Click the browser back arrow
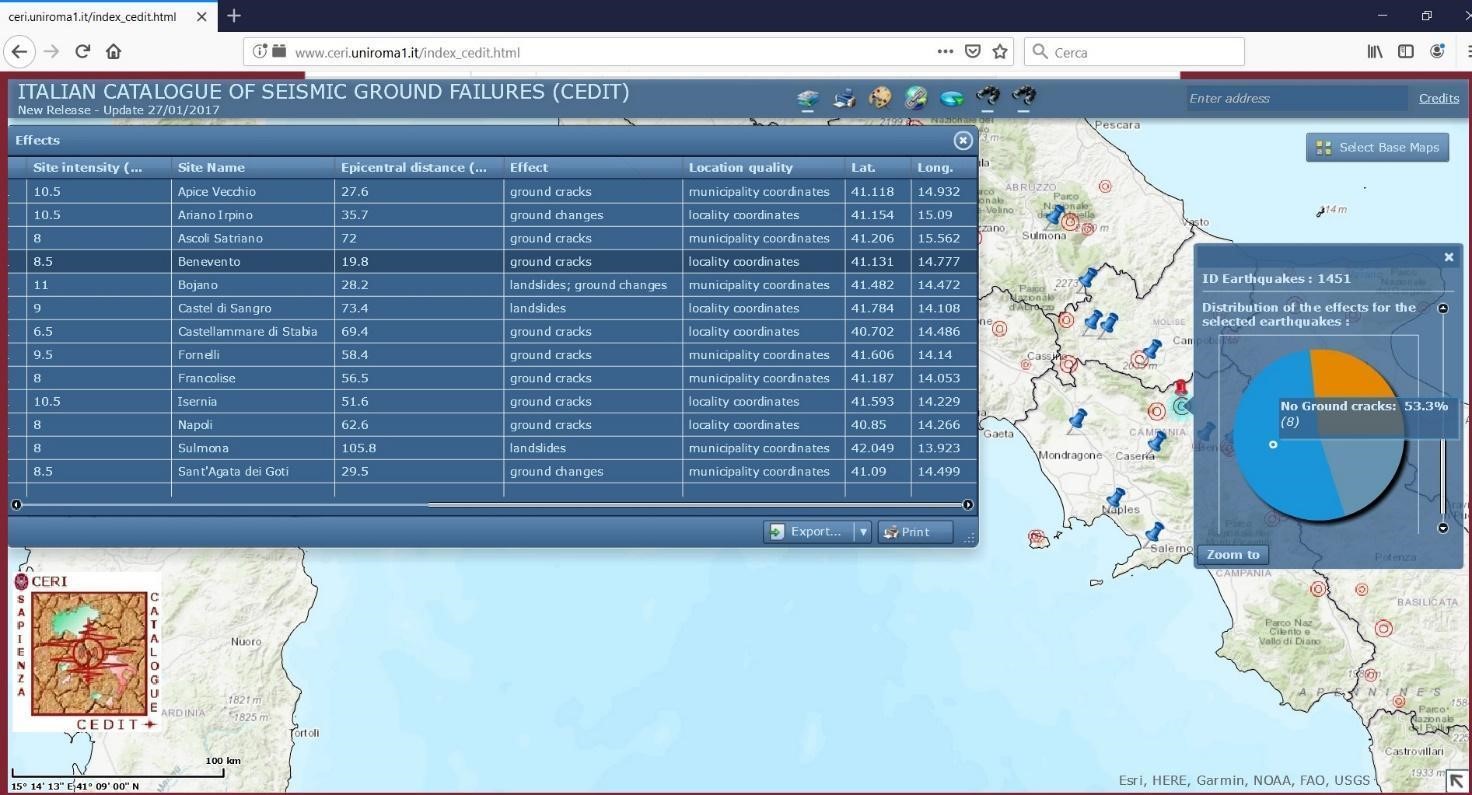 (20, 52)
